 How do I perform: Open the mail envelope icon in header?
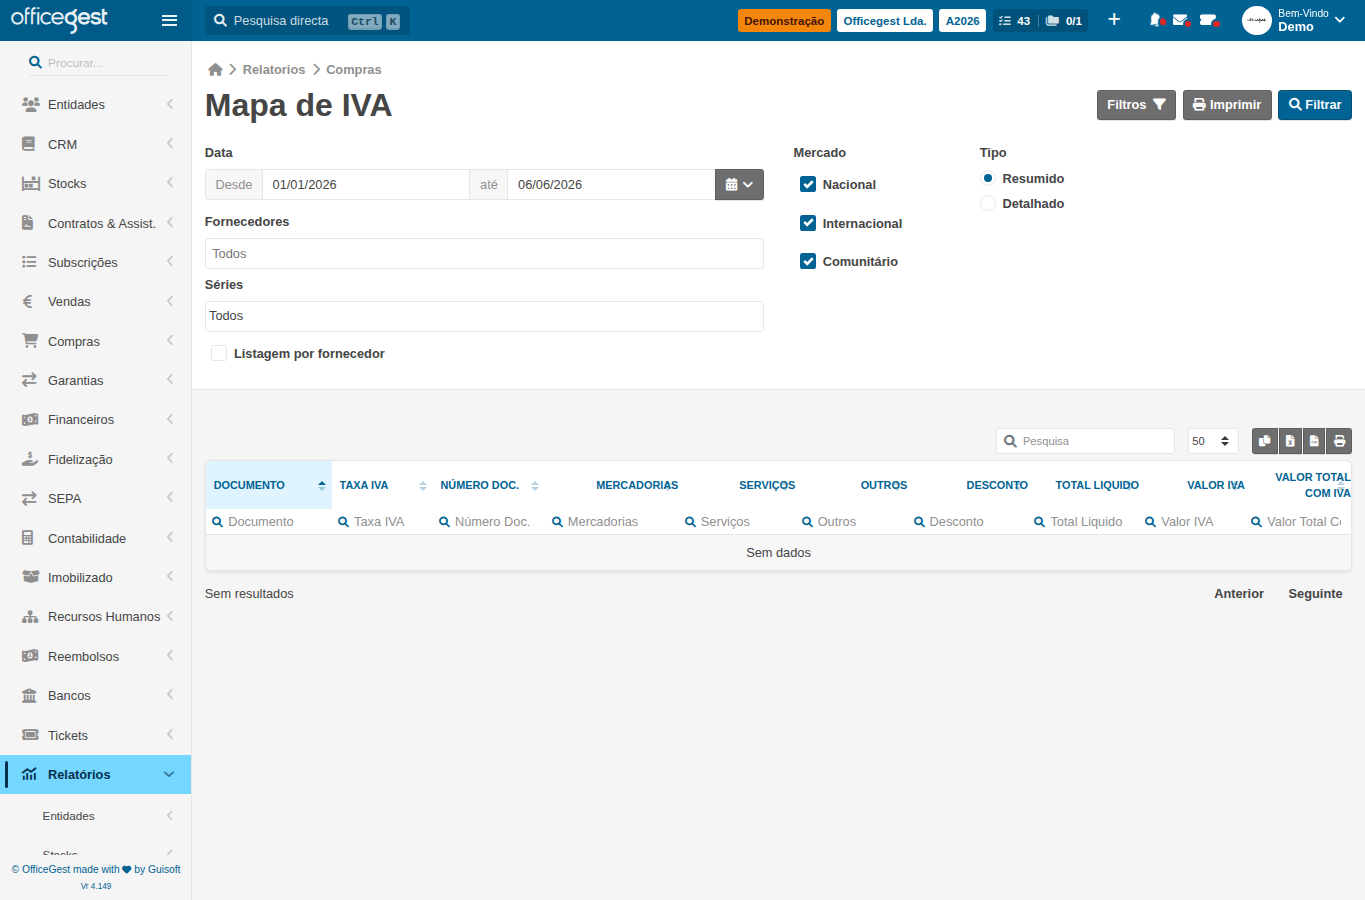(1181, 20)
